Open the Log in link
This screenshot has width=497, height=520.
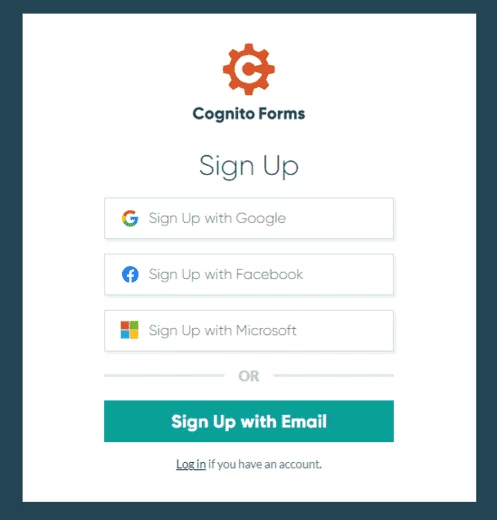coord(191,464)
